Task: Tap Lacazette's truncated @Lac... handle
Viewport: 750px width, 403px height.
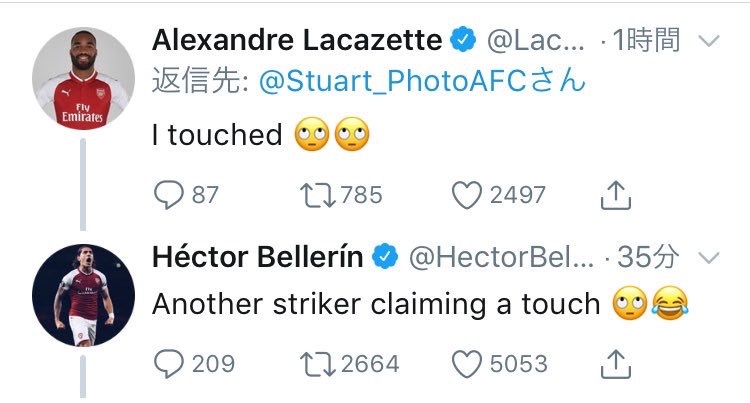Action: pos(535,41)
